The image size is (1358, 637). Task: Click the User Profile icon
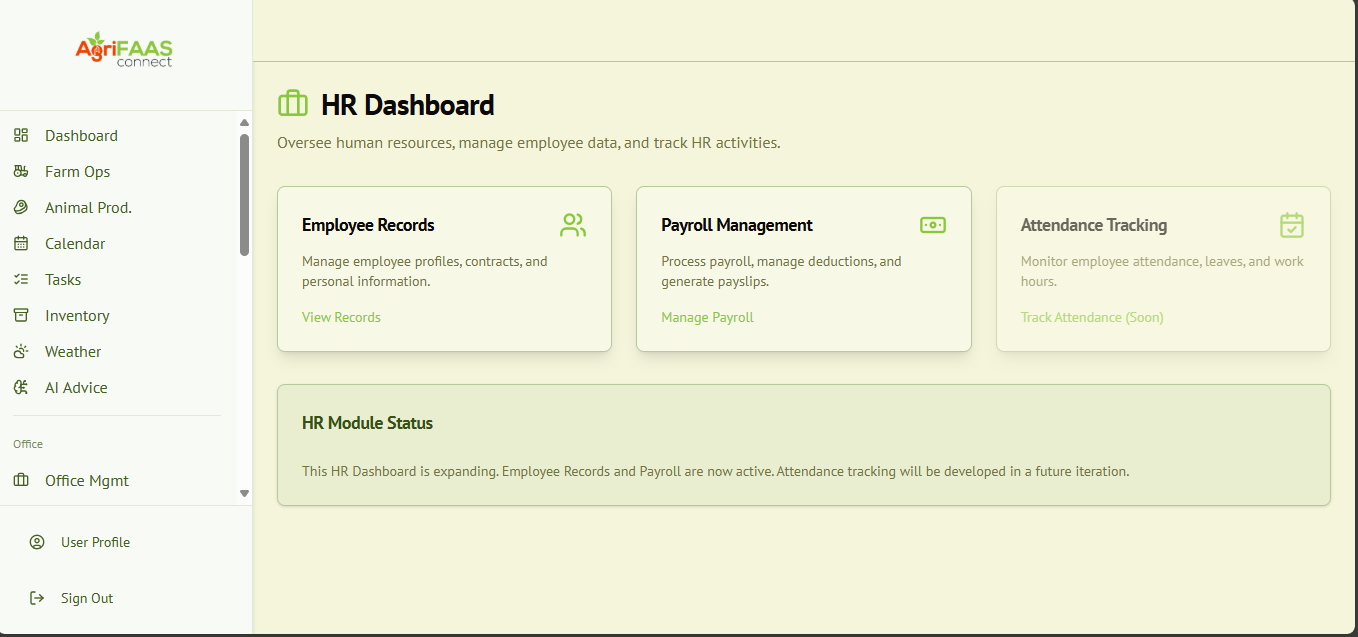click(37, 541)
